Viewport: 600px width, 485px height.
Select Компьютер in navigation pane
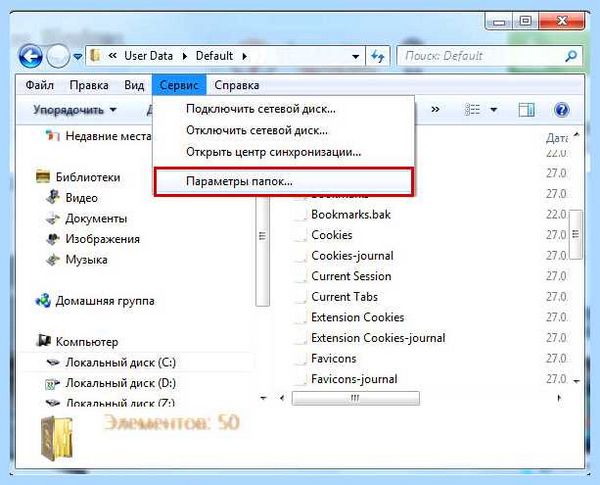87,342
